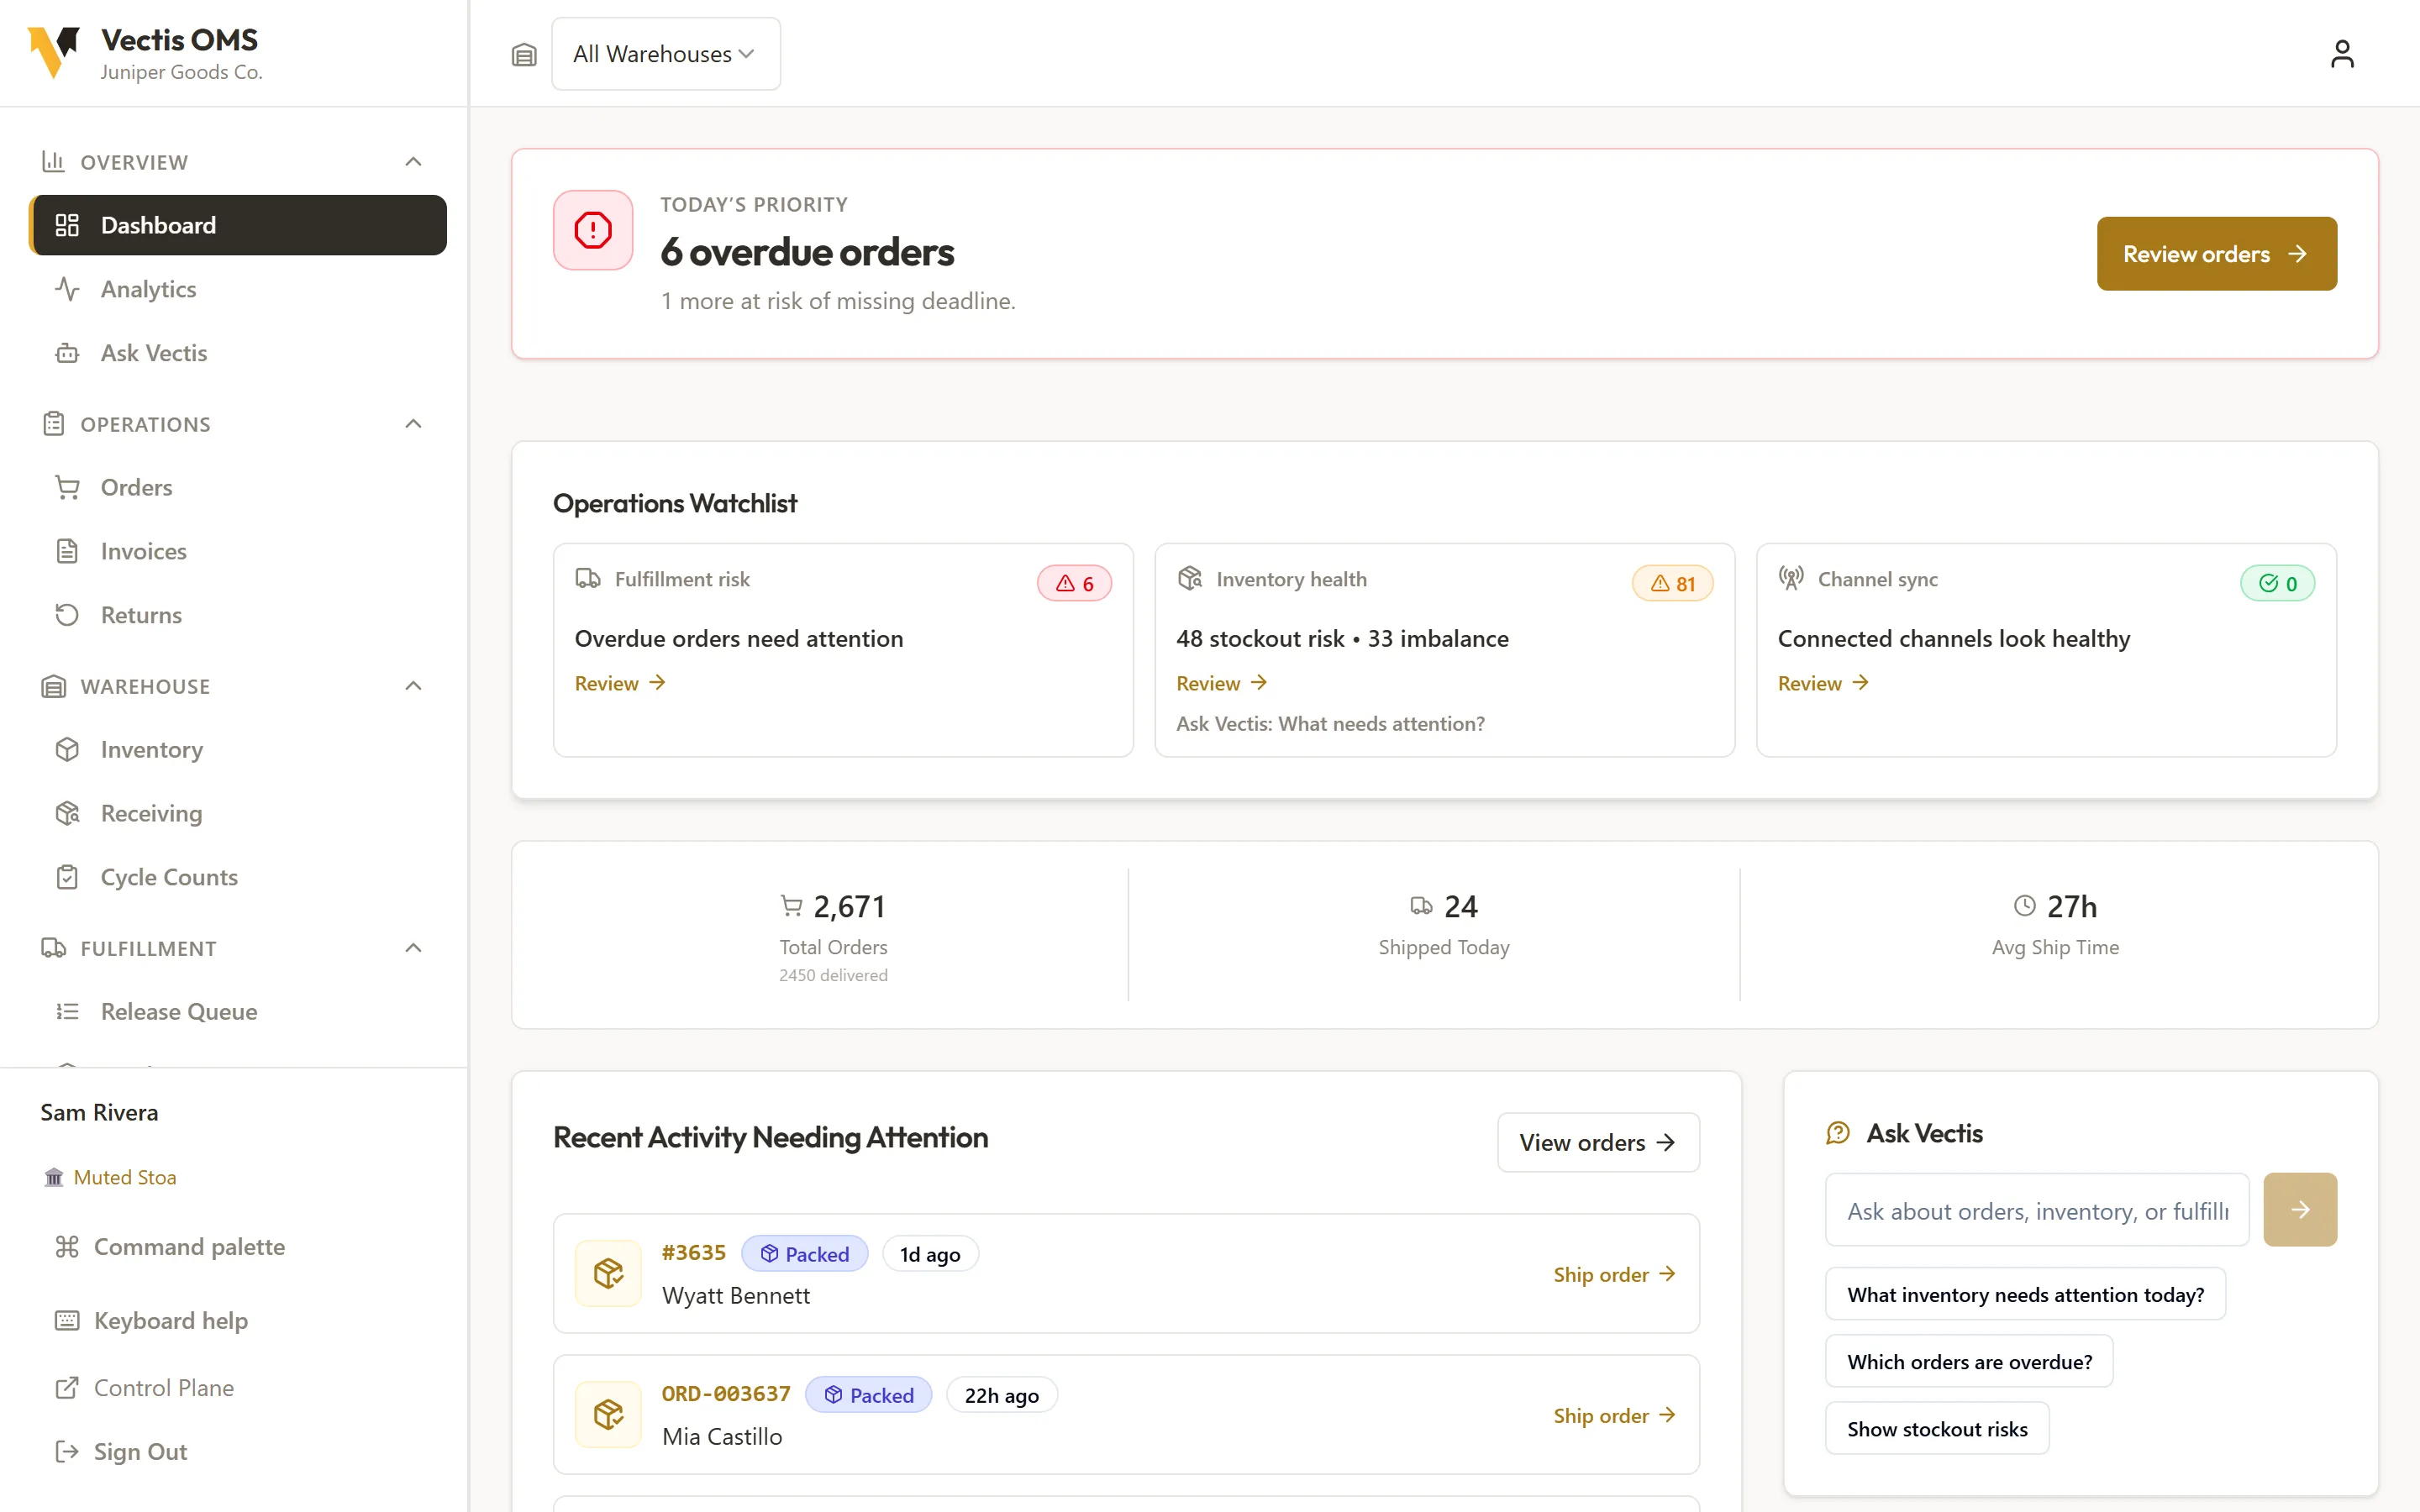Click the Total Orders cart icon
The image size is (2420, 1512).
[x=792, y=906]
